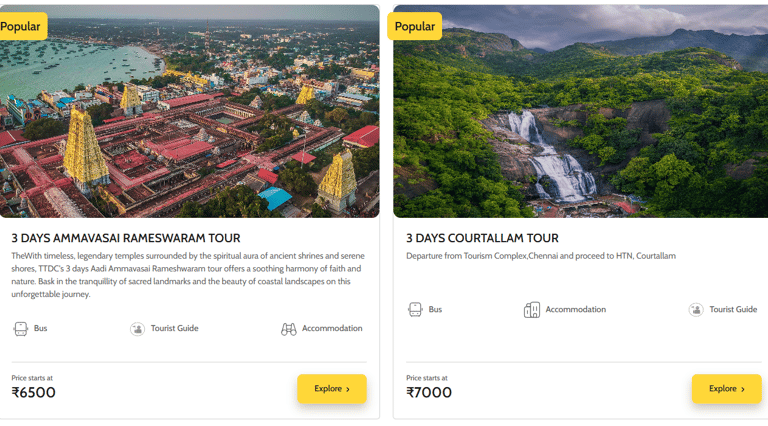Open the 3 DAYS AMMAVASAI RAMESWARAM TOUR title
The image size is (768, 426).
click(x=126, y=238)
